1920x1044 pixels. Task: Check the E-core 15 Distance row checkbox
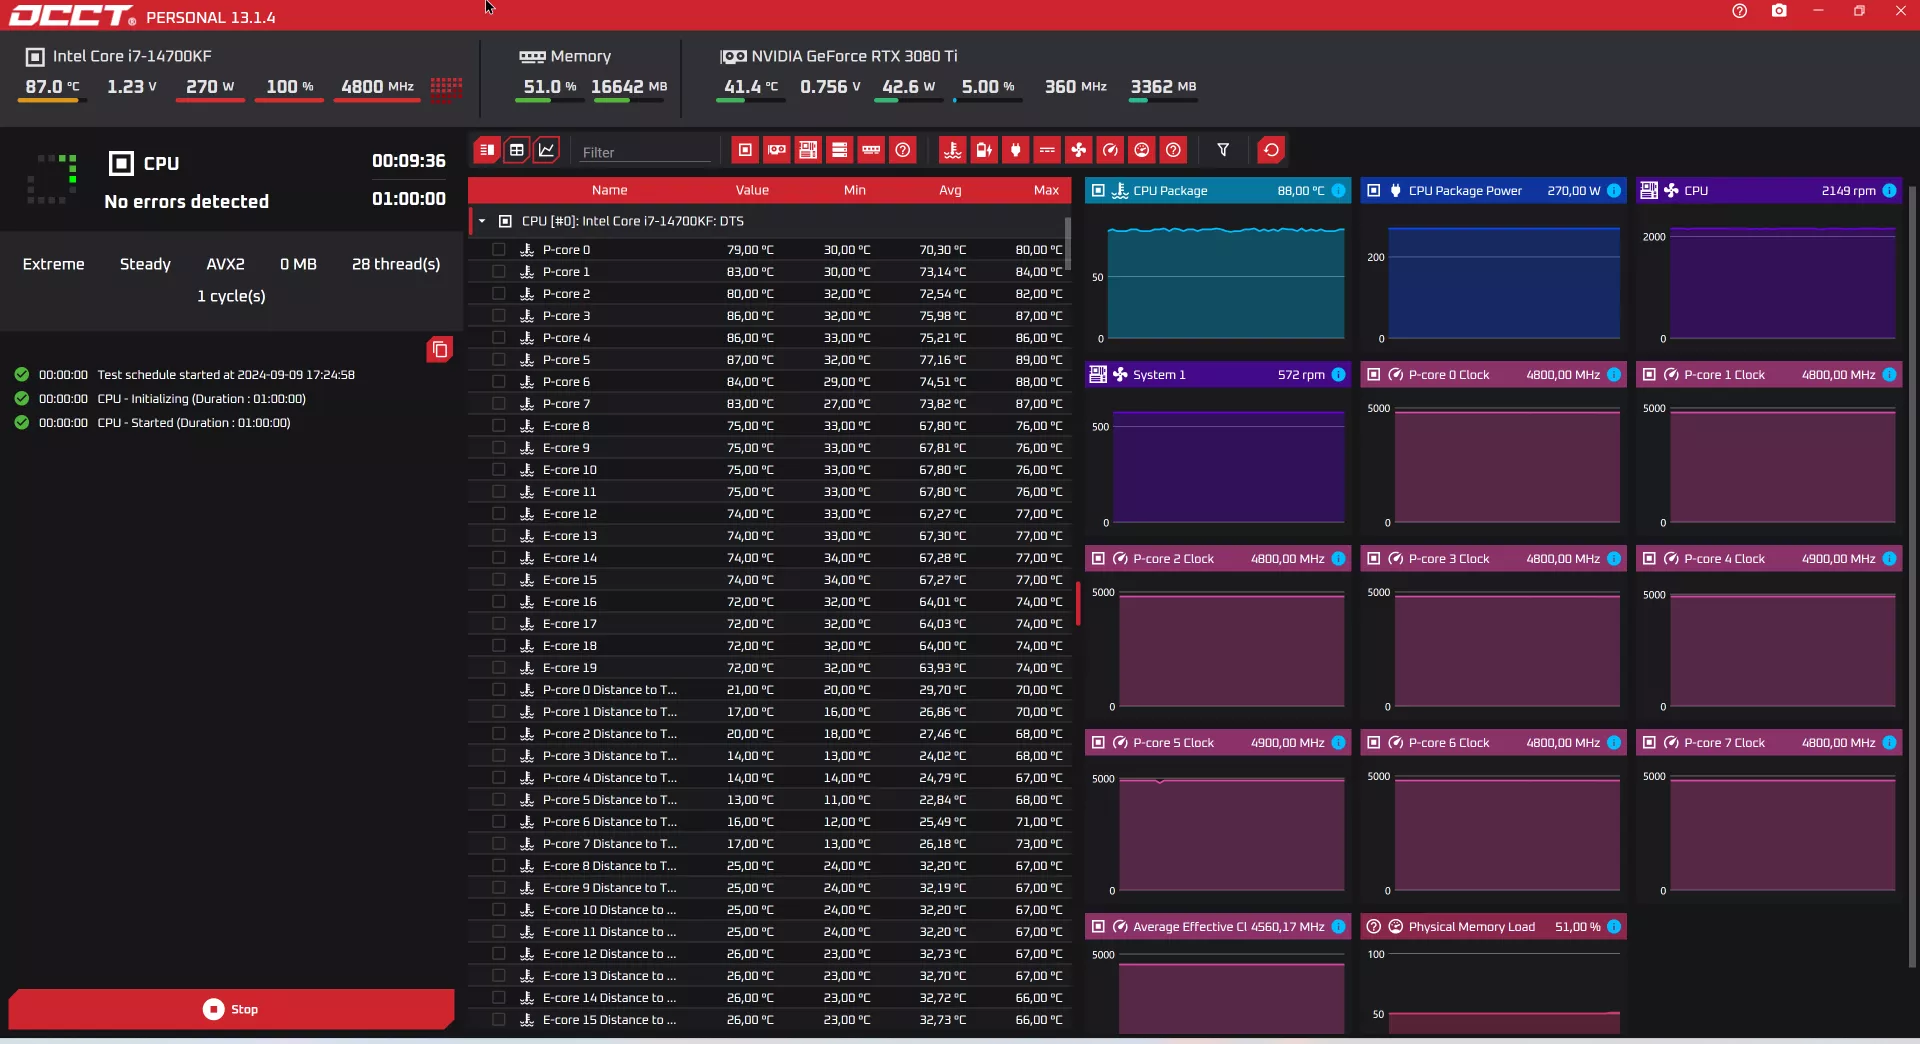pos(498,1019)
